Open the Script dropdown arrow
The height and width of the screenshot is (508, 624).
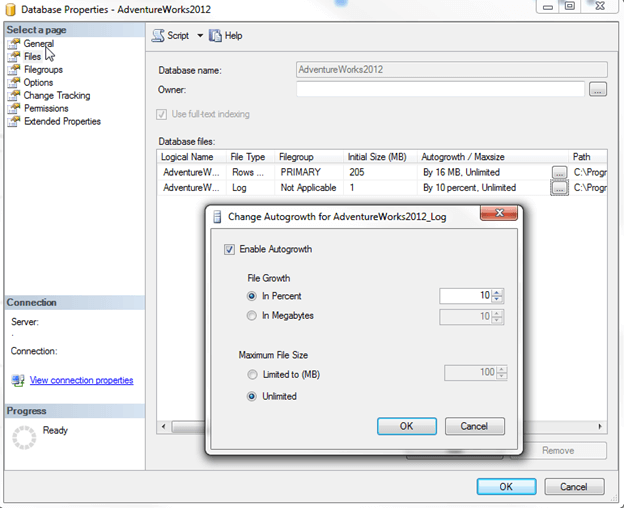(x=200, y=36)
